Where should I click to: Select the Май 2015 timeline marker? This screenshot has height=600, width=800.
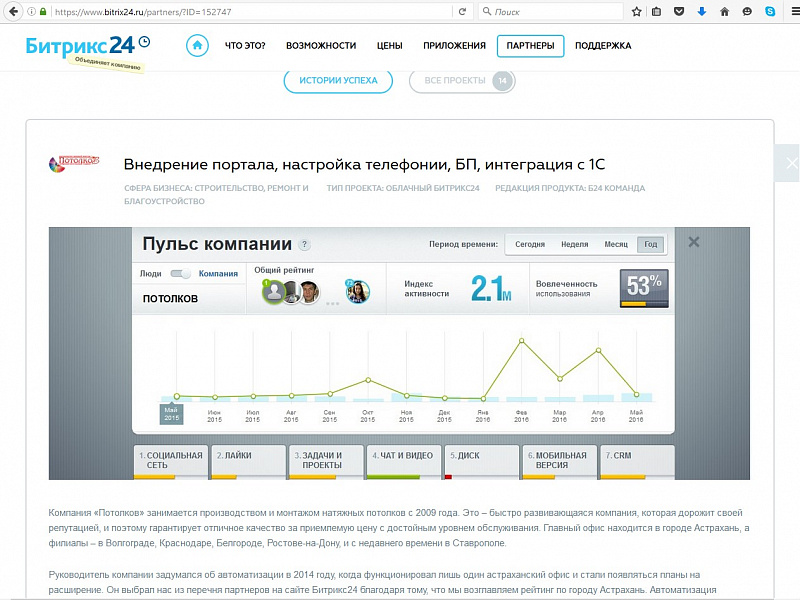[x=171, y=414]
